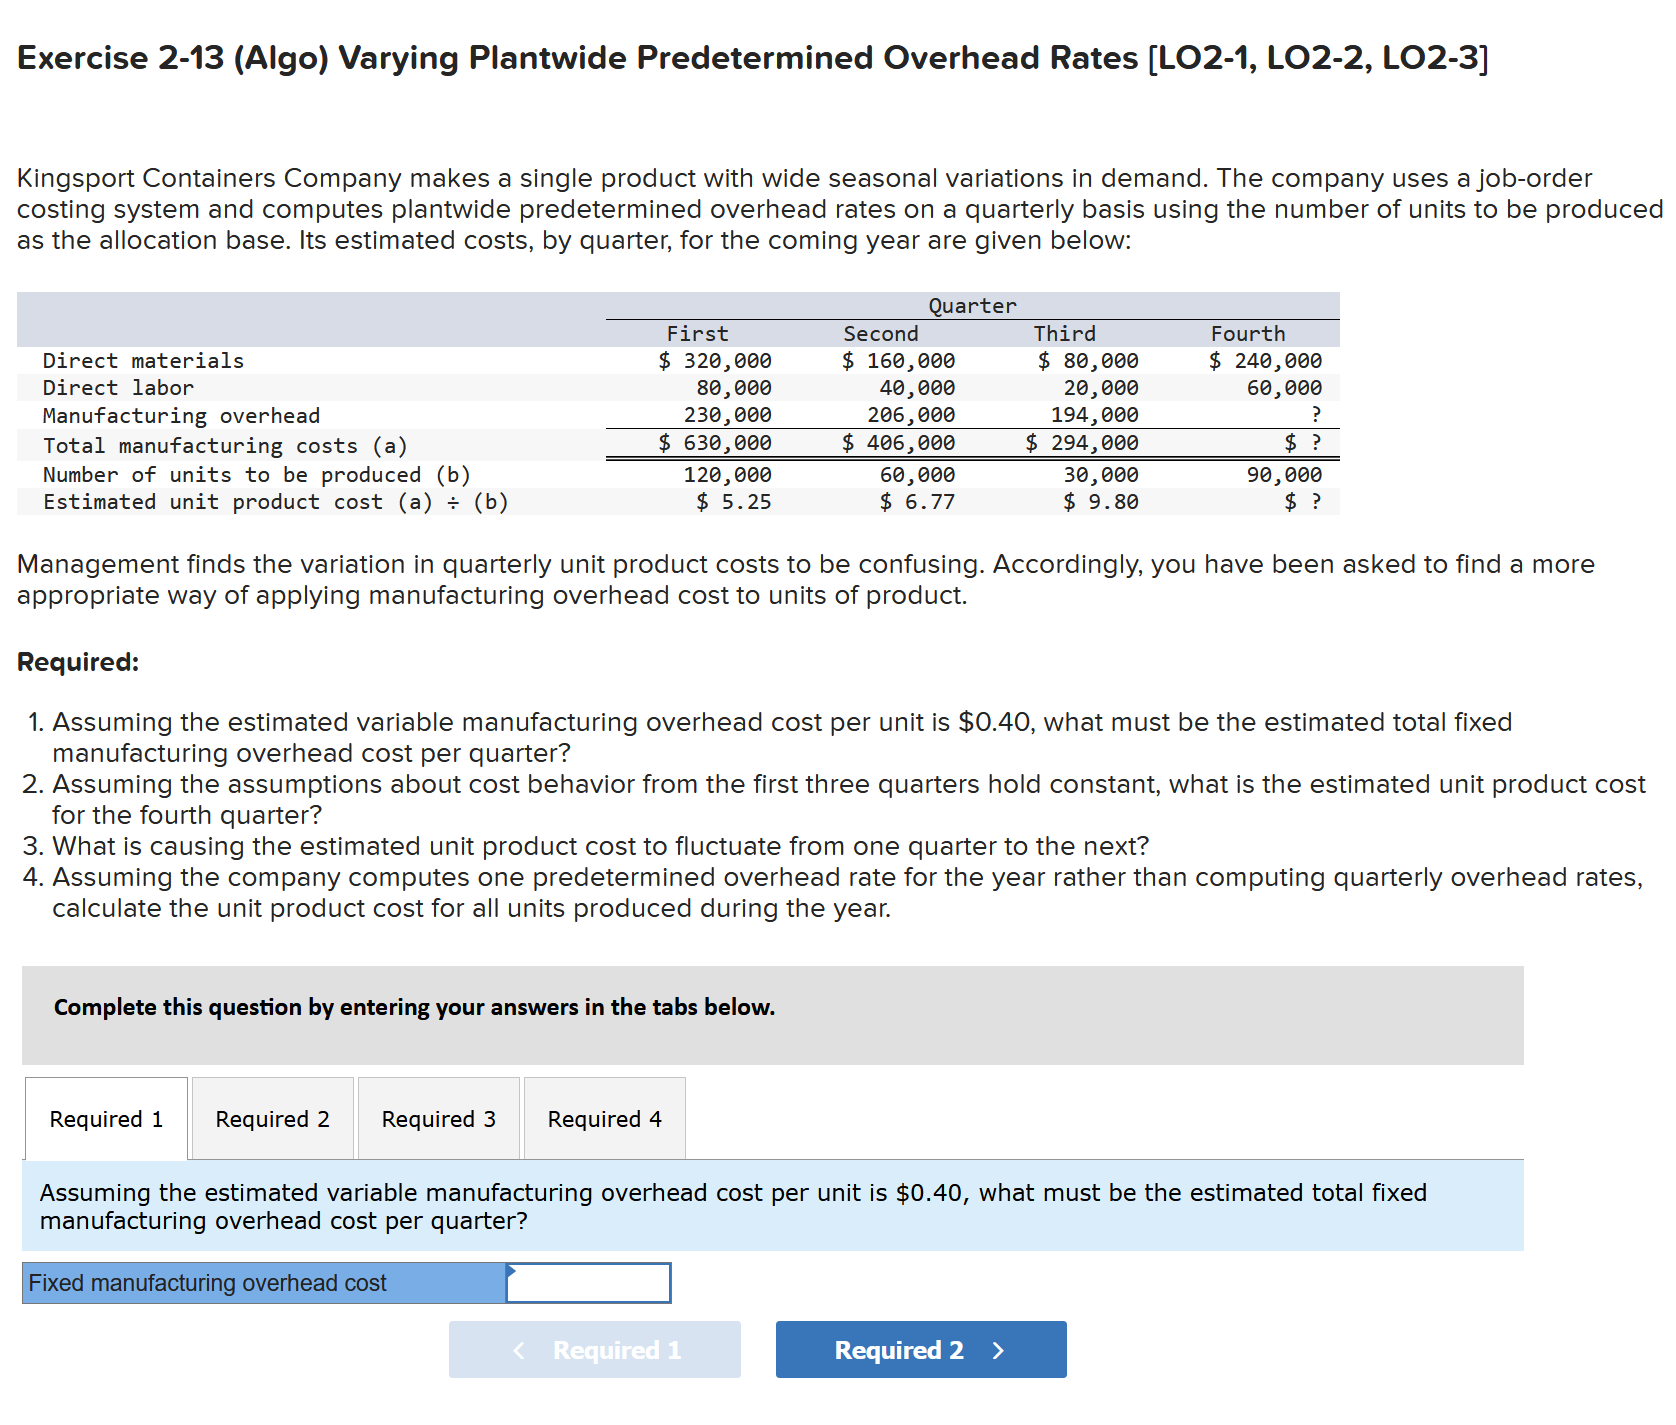This screenshot has width=1676, height=1425.
Task: Click the right chevron on Required 2 button
Action: (996, 1350)
